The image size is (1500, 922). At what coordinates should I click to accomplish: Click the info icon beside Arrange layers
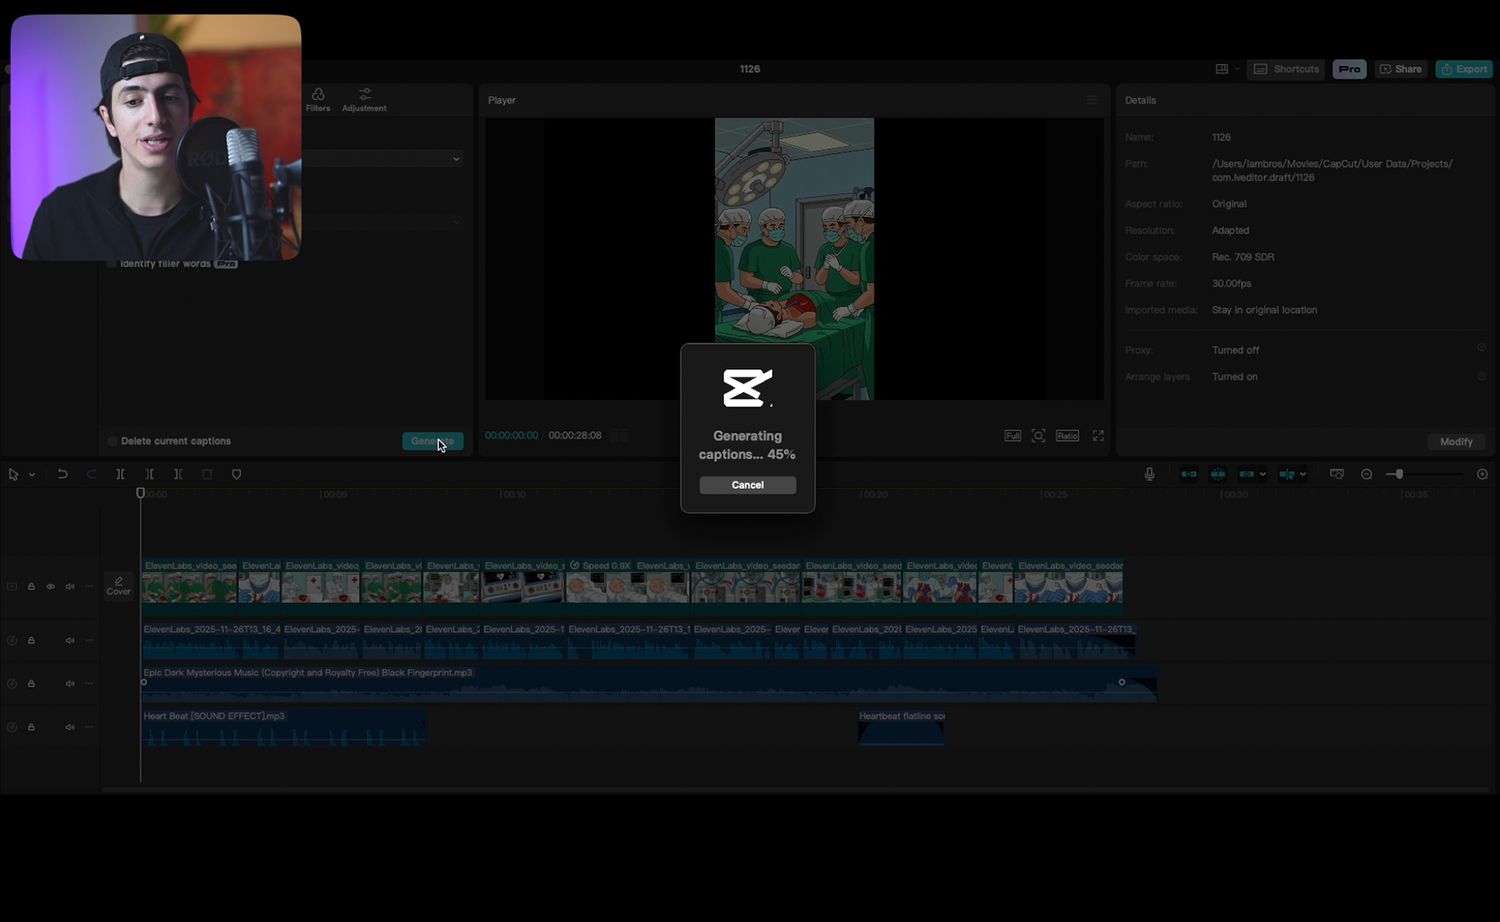1481,376
